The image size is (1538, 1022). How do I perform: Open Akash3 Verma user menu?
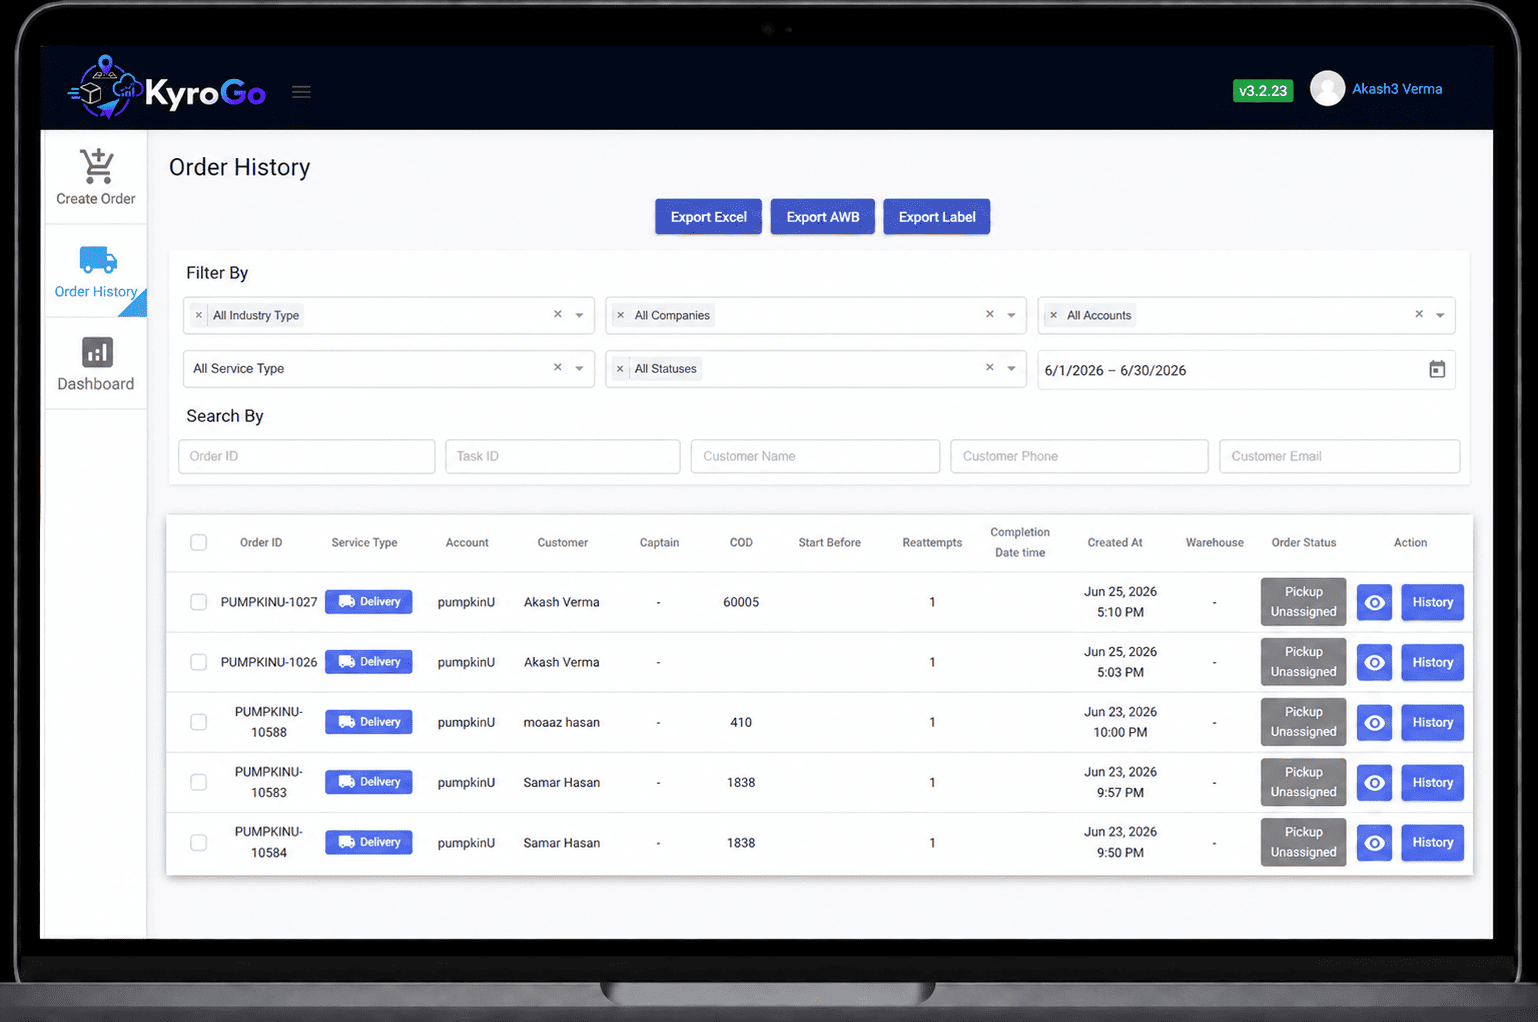(x=1397, y=89)
